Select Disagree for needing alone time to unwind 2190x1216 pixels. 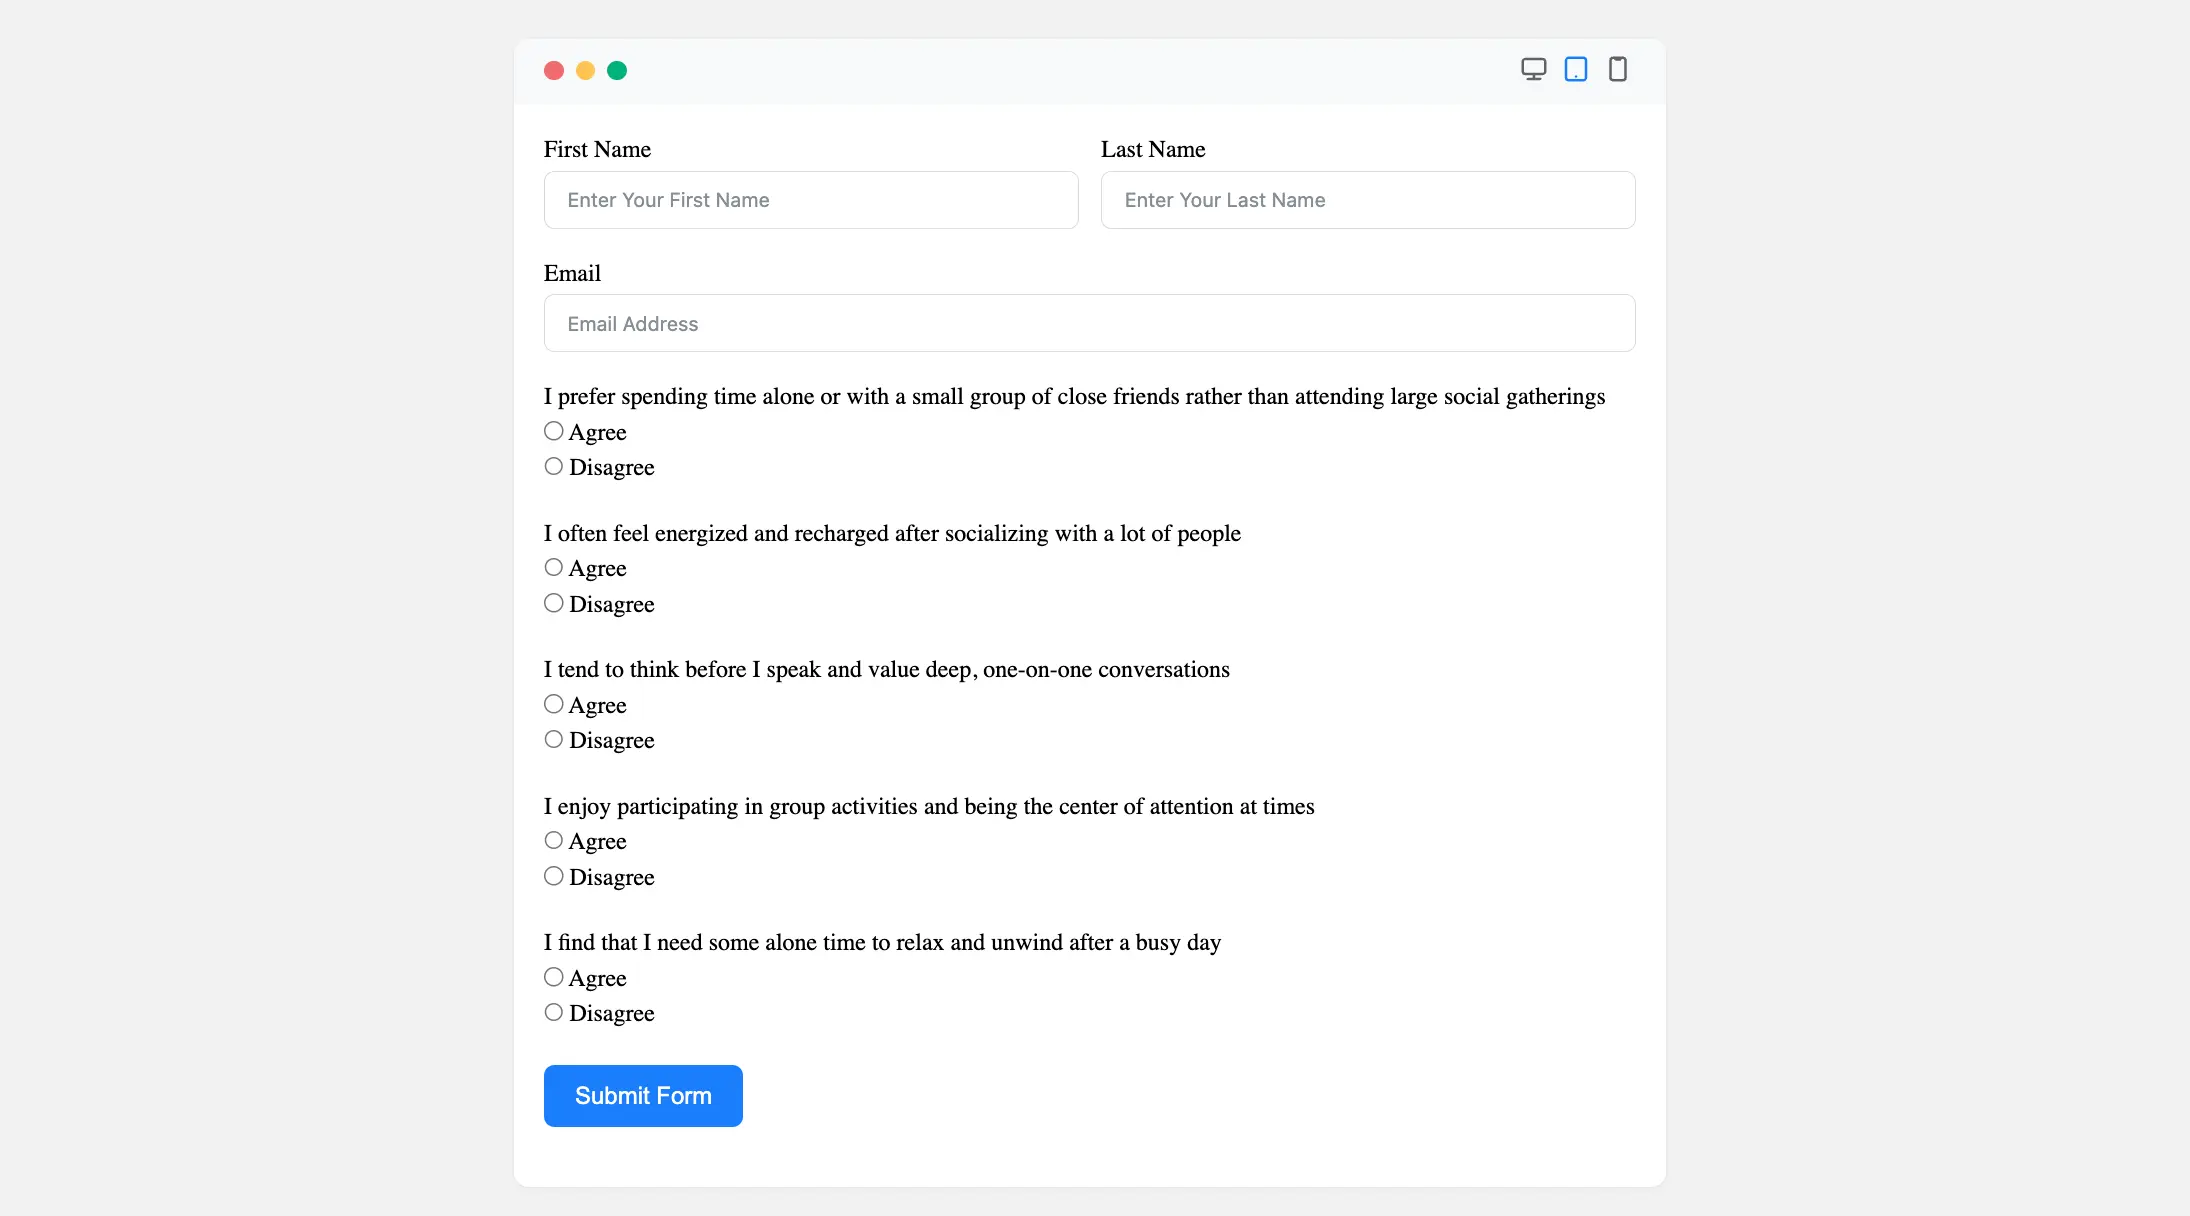pos(553,1012)
